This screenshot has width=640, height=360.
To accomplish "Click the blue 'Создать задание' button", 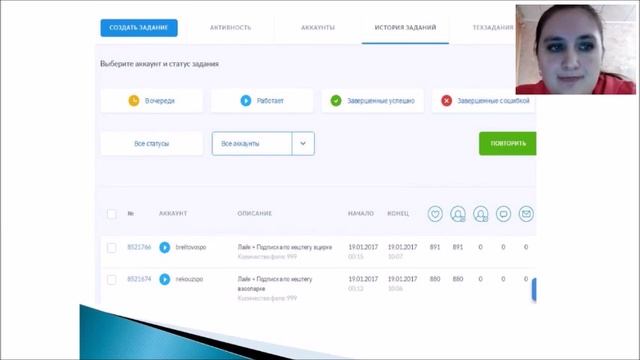I will [x=139, y=28].
